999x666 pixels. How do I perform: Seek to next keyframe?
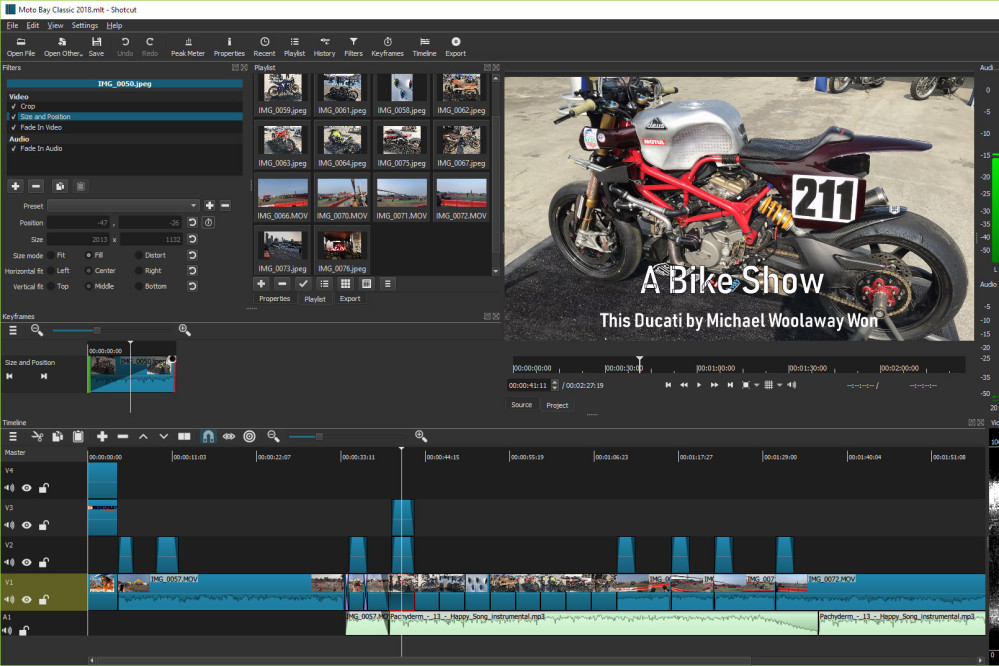pyautogui.click(x=43, y=376)
